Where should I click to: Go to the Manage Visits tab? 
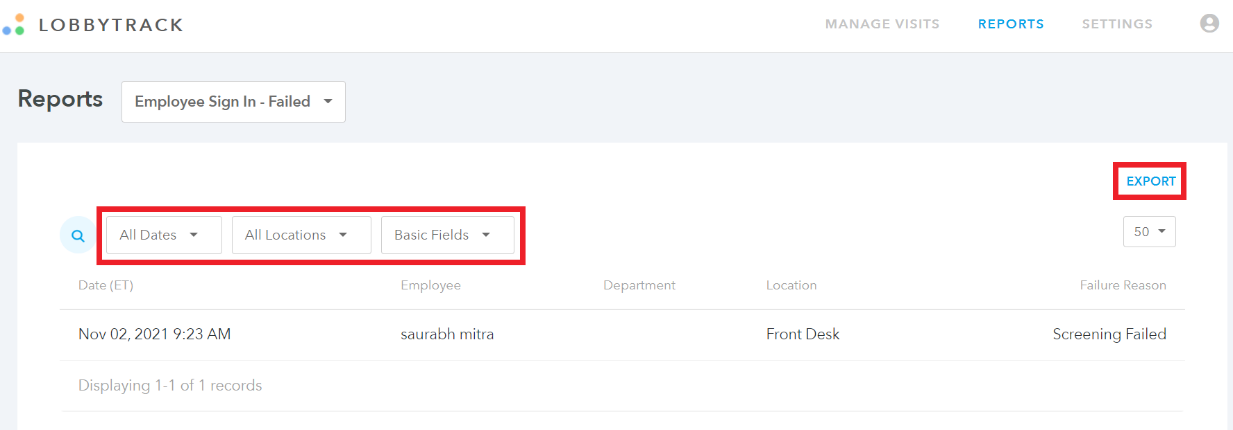pos(882,24)
